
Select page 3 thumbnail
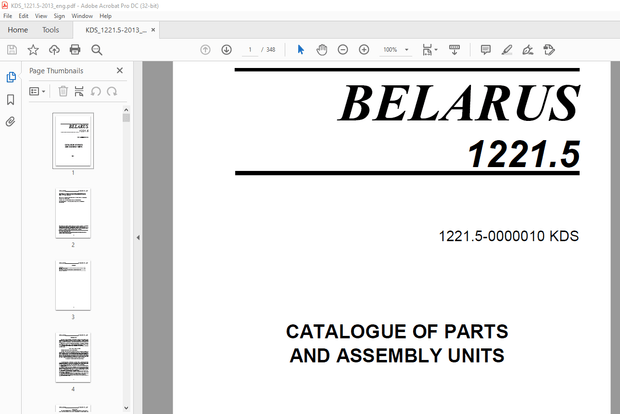pyautogui.click(x=73, y=285)
